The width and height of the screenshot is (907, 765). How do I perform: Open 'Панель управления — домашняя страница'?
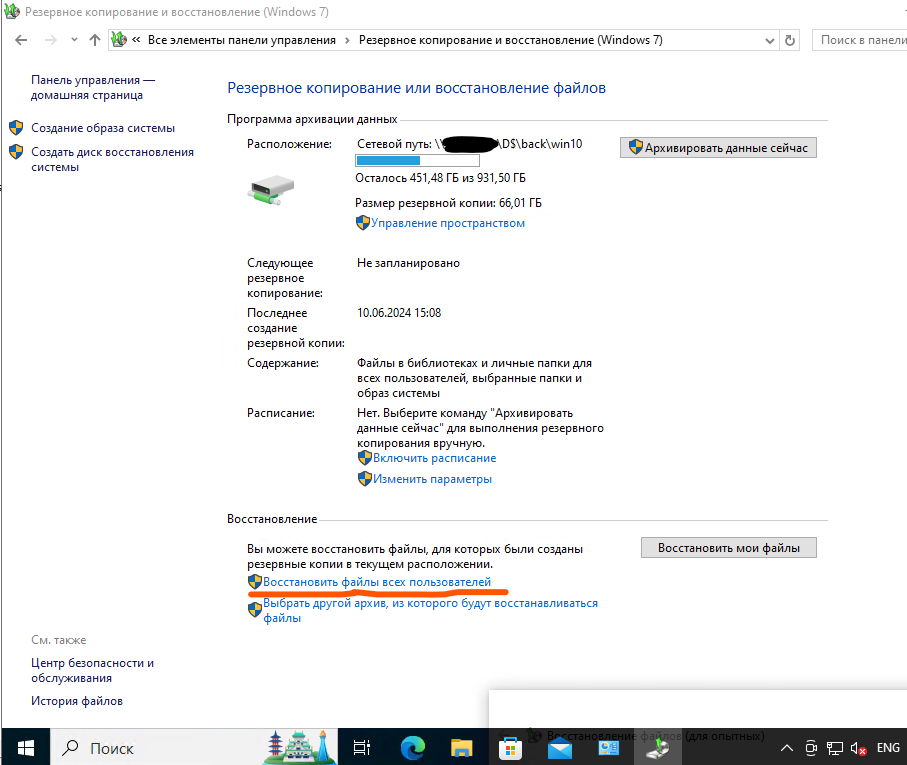point(93,87)
